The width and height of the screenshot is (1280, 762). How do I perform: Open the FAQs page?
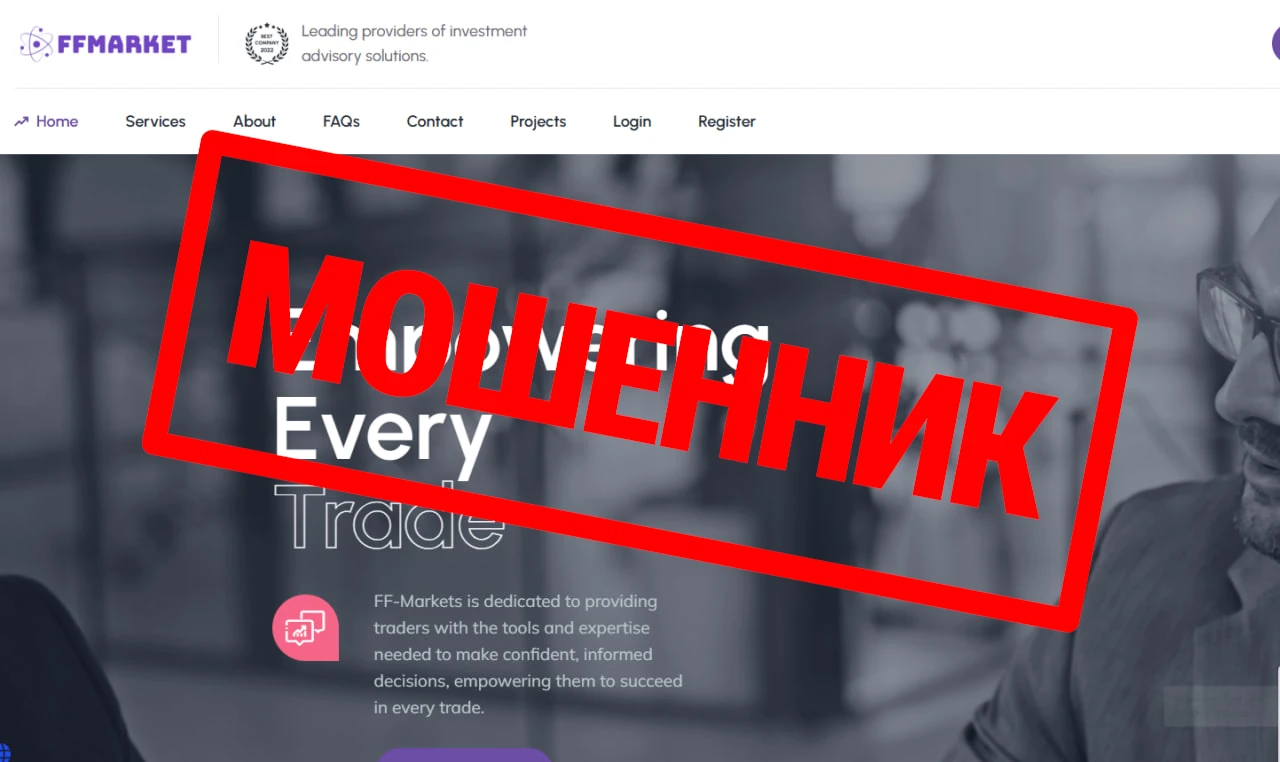point(341,121)
